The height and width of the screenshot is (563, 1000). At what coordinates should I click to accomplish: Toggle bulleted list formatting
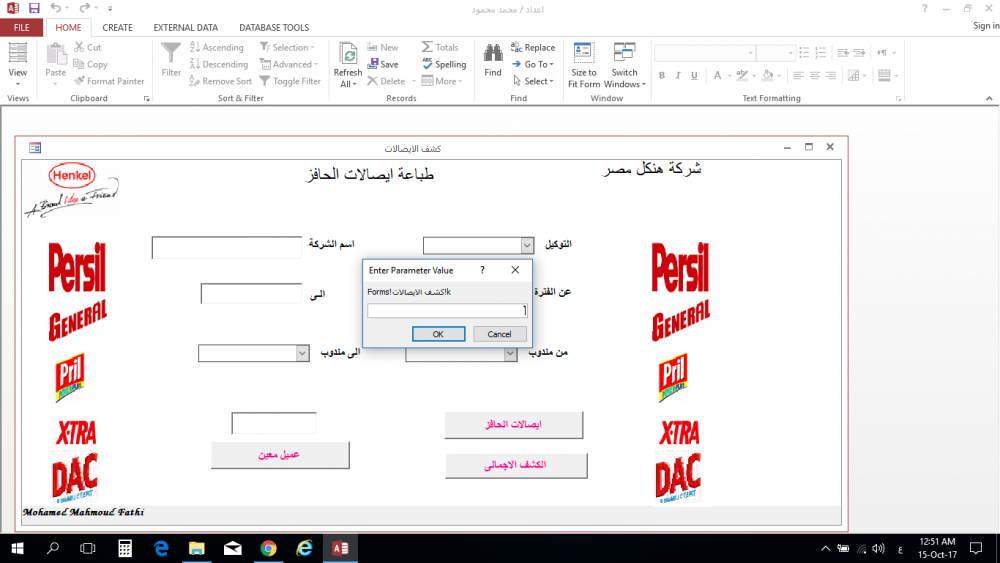point(804,52)
